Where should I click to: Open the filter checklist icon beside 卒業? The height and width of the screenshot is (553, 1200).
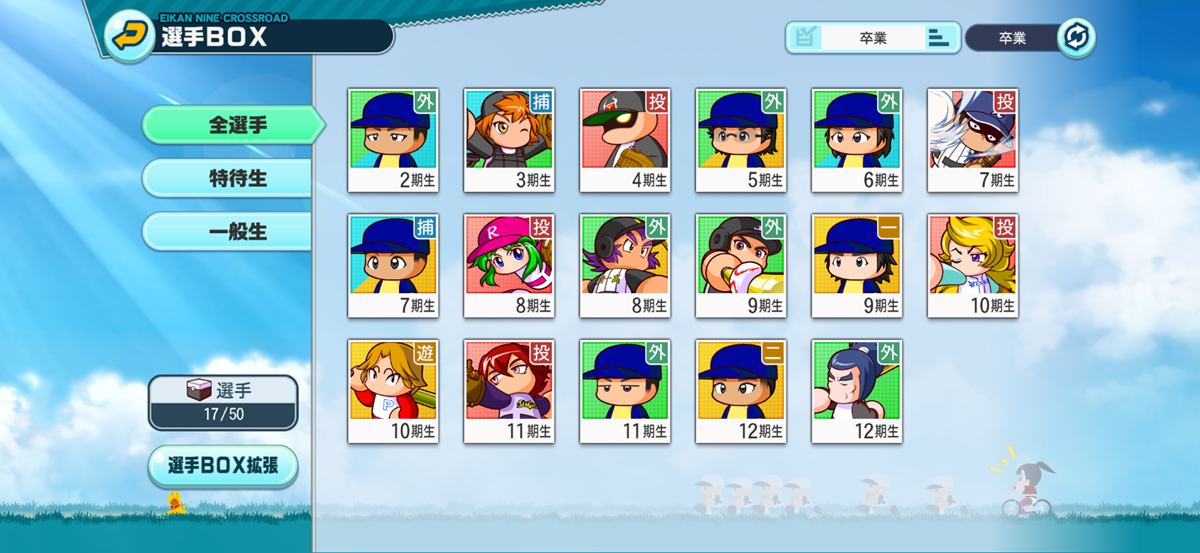805,38
